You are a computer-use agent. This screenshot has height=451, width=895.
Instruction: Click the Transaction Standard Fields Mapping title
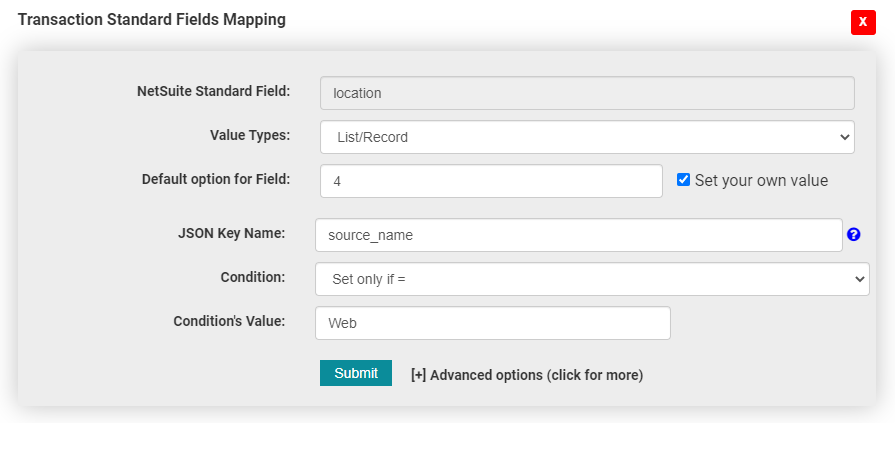152,20
